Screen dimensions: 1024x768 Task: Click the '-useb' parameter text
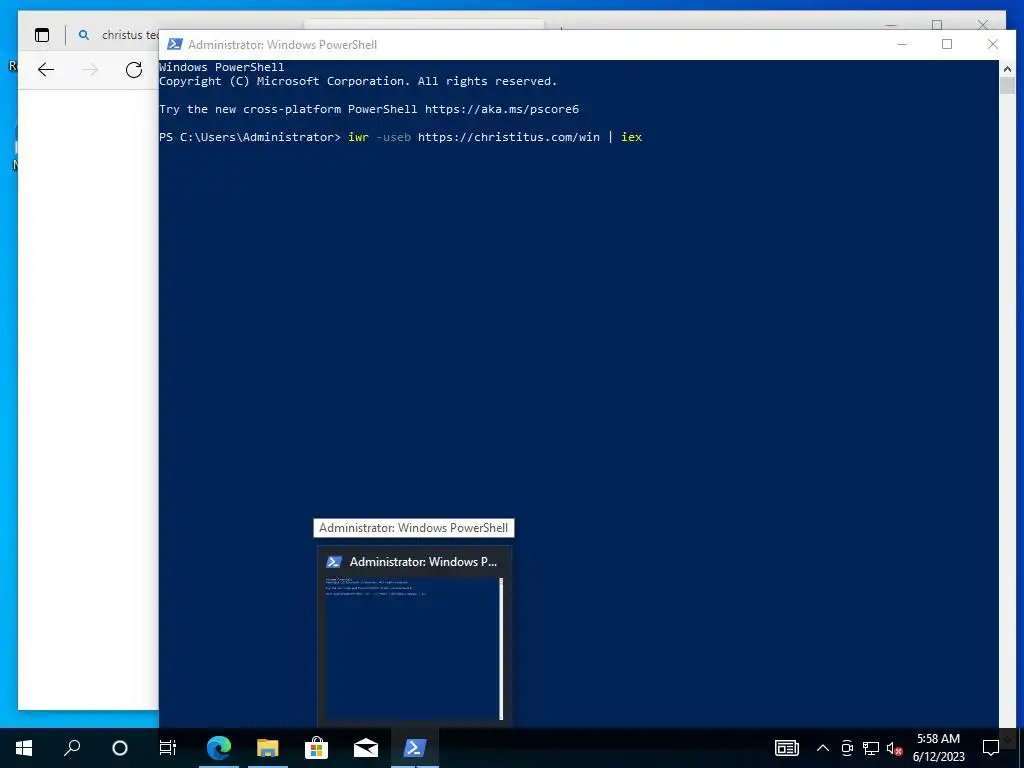(393, 137)
